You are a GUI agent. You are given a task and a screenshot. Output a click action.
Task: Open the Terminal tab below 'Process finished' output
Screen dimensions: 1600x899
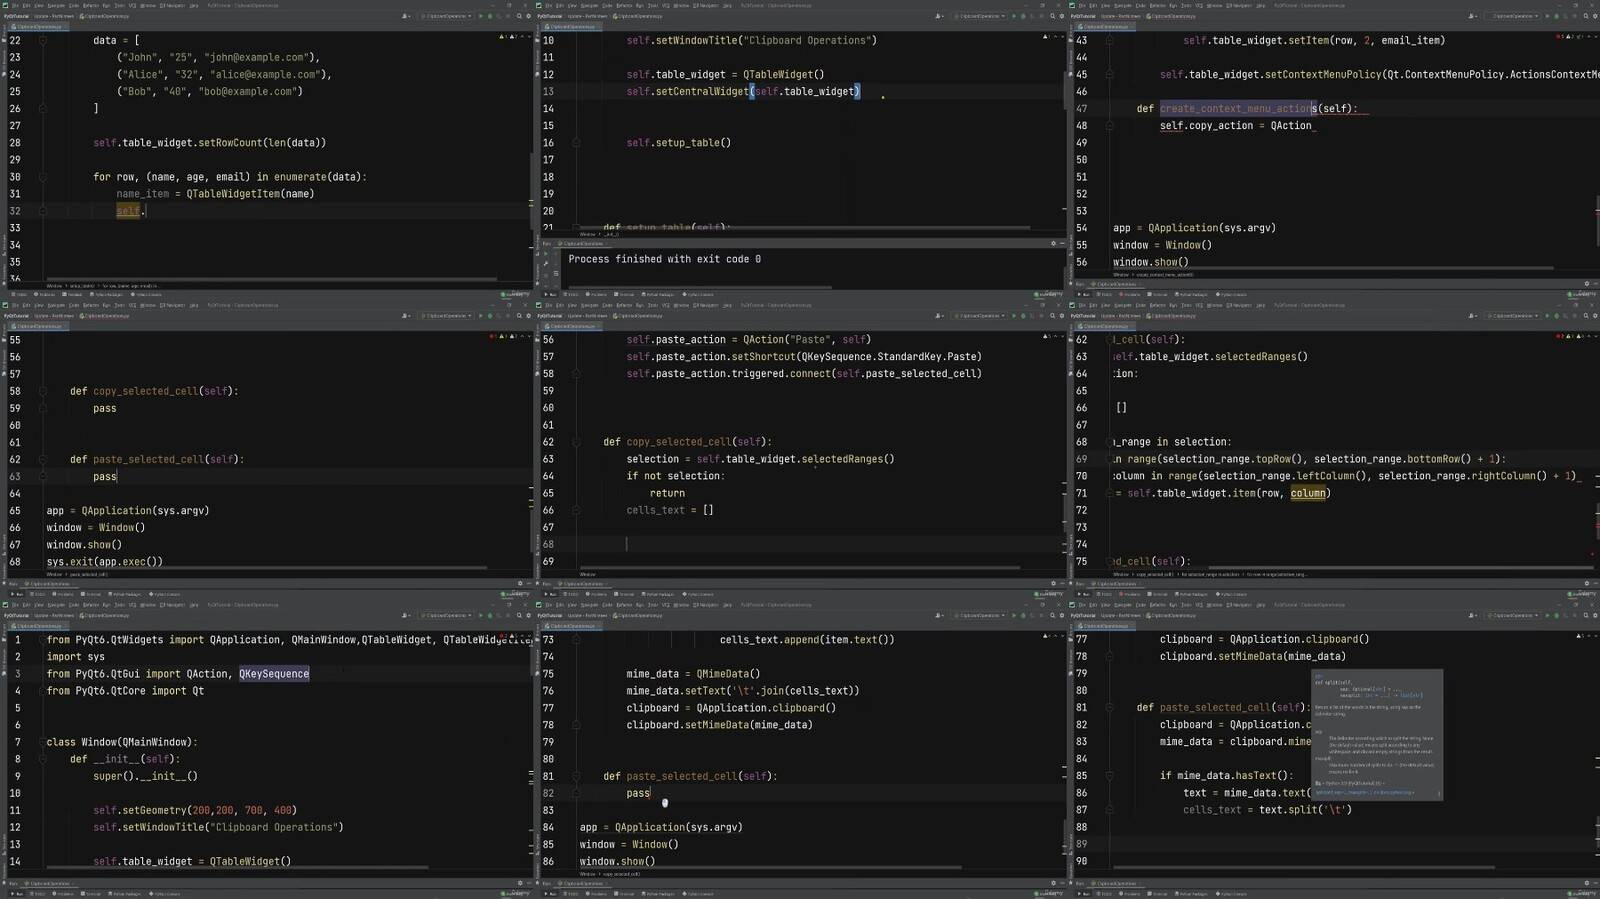(x=626, y=295)
